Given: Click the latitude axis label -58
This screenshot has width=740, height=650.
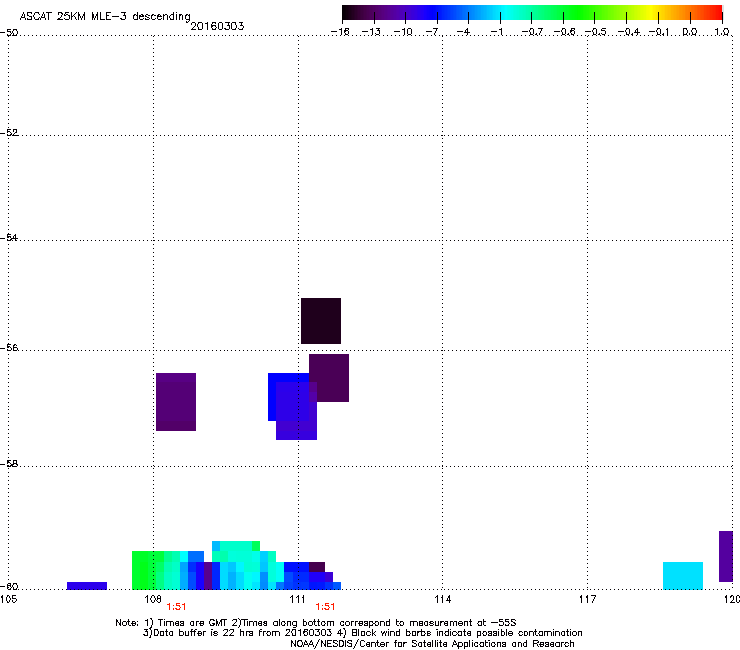Looking at the screenshot, I should pyautogui.click(x=9, y=464).
